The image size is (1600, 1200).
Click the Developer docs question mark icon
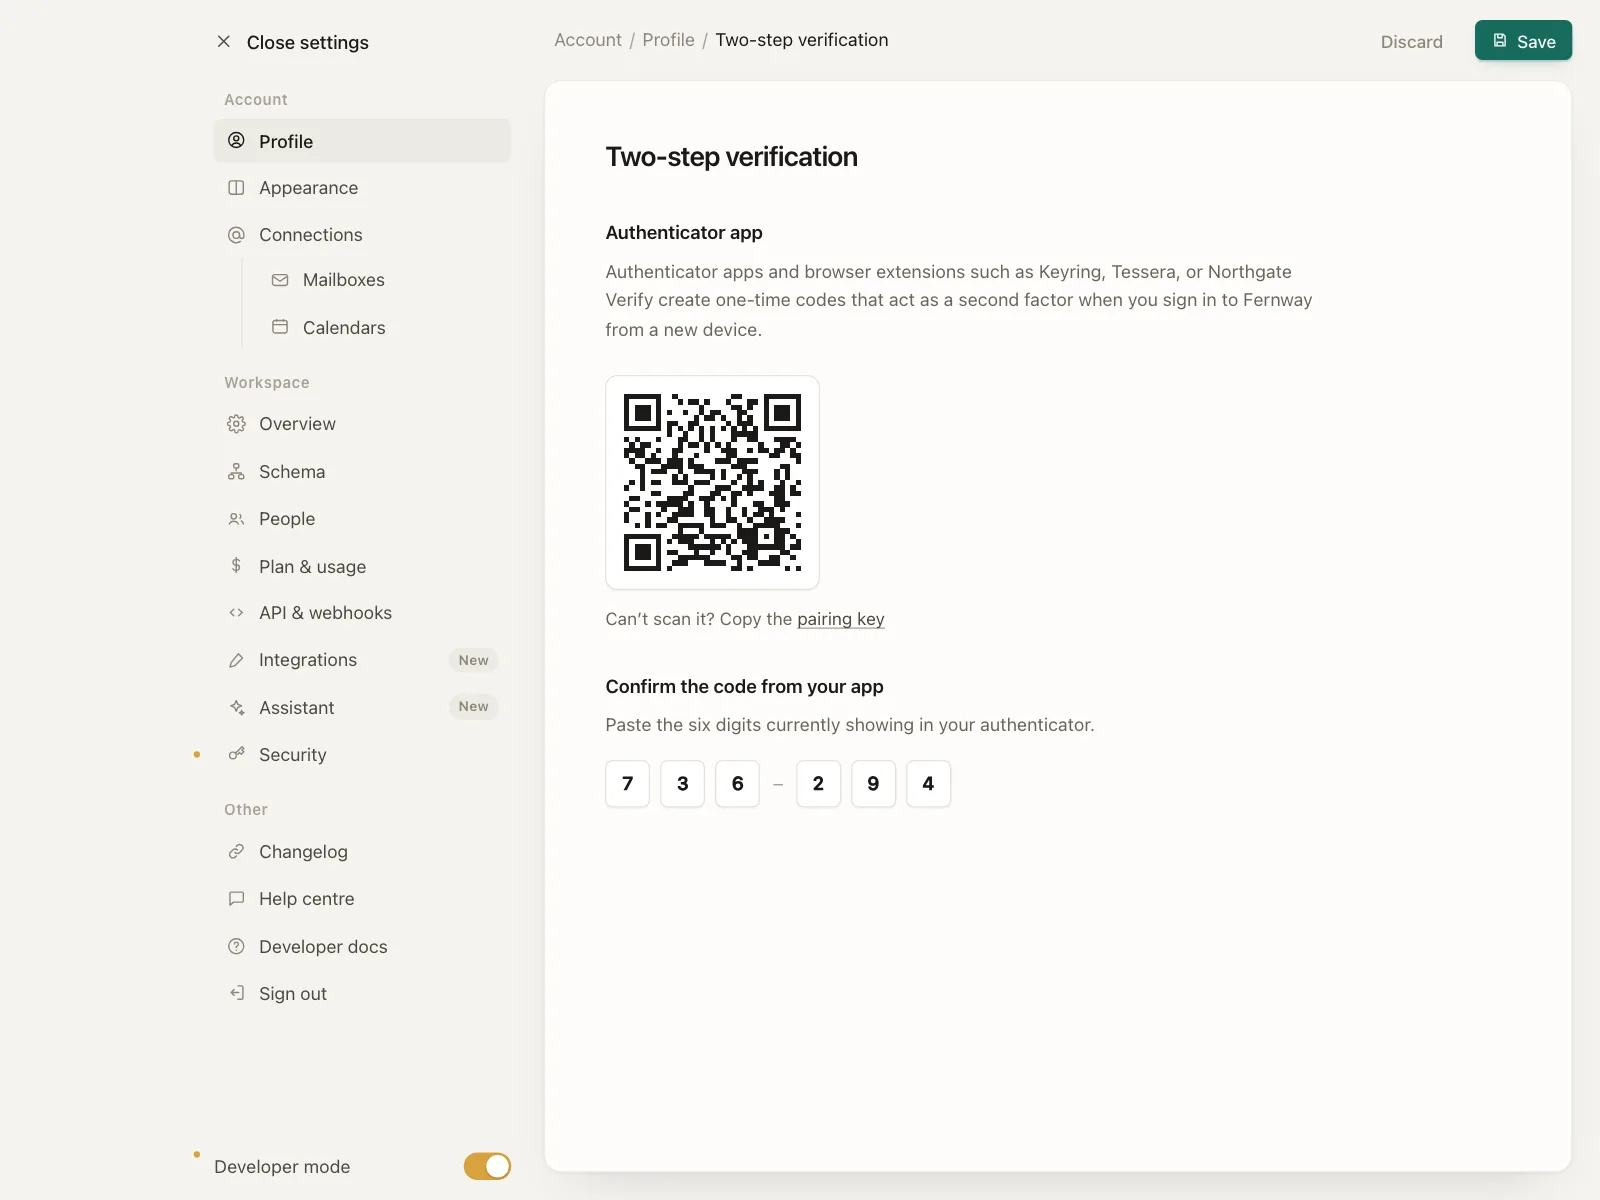236,946
